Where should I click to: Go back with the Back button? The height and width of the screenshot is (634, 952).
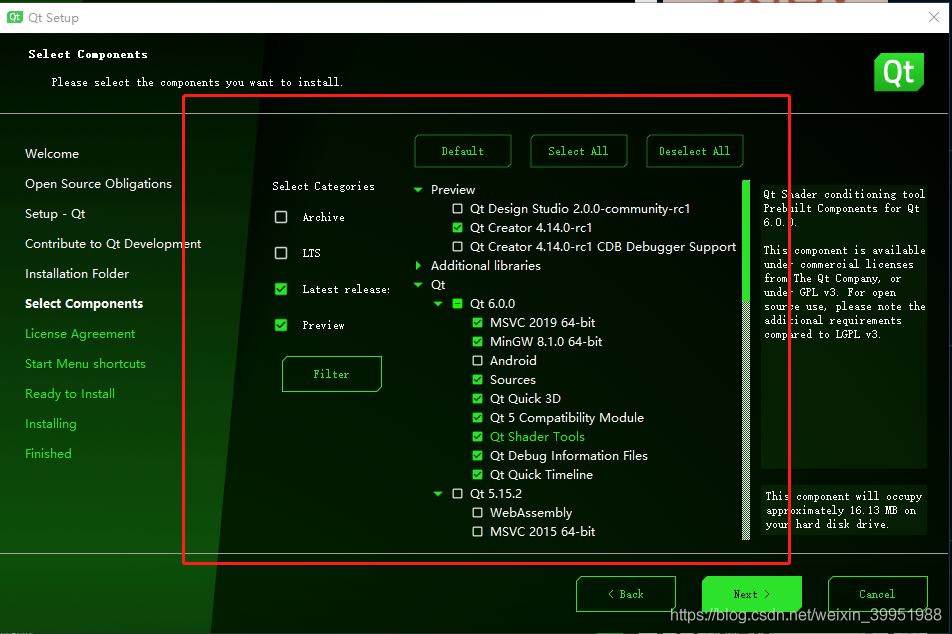pos(626,594)
